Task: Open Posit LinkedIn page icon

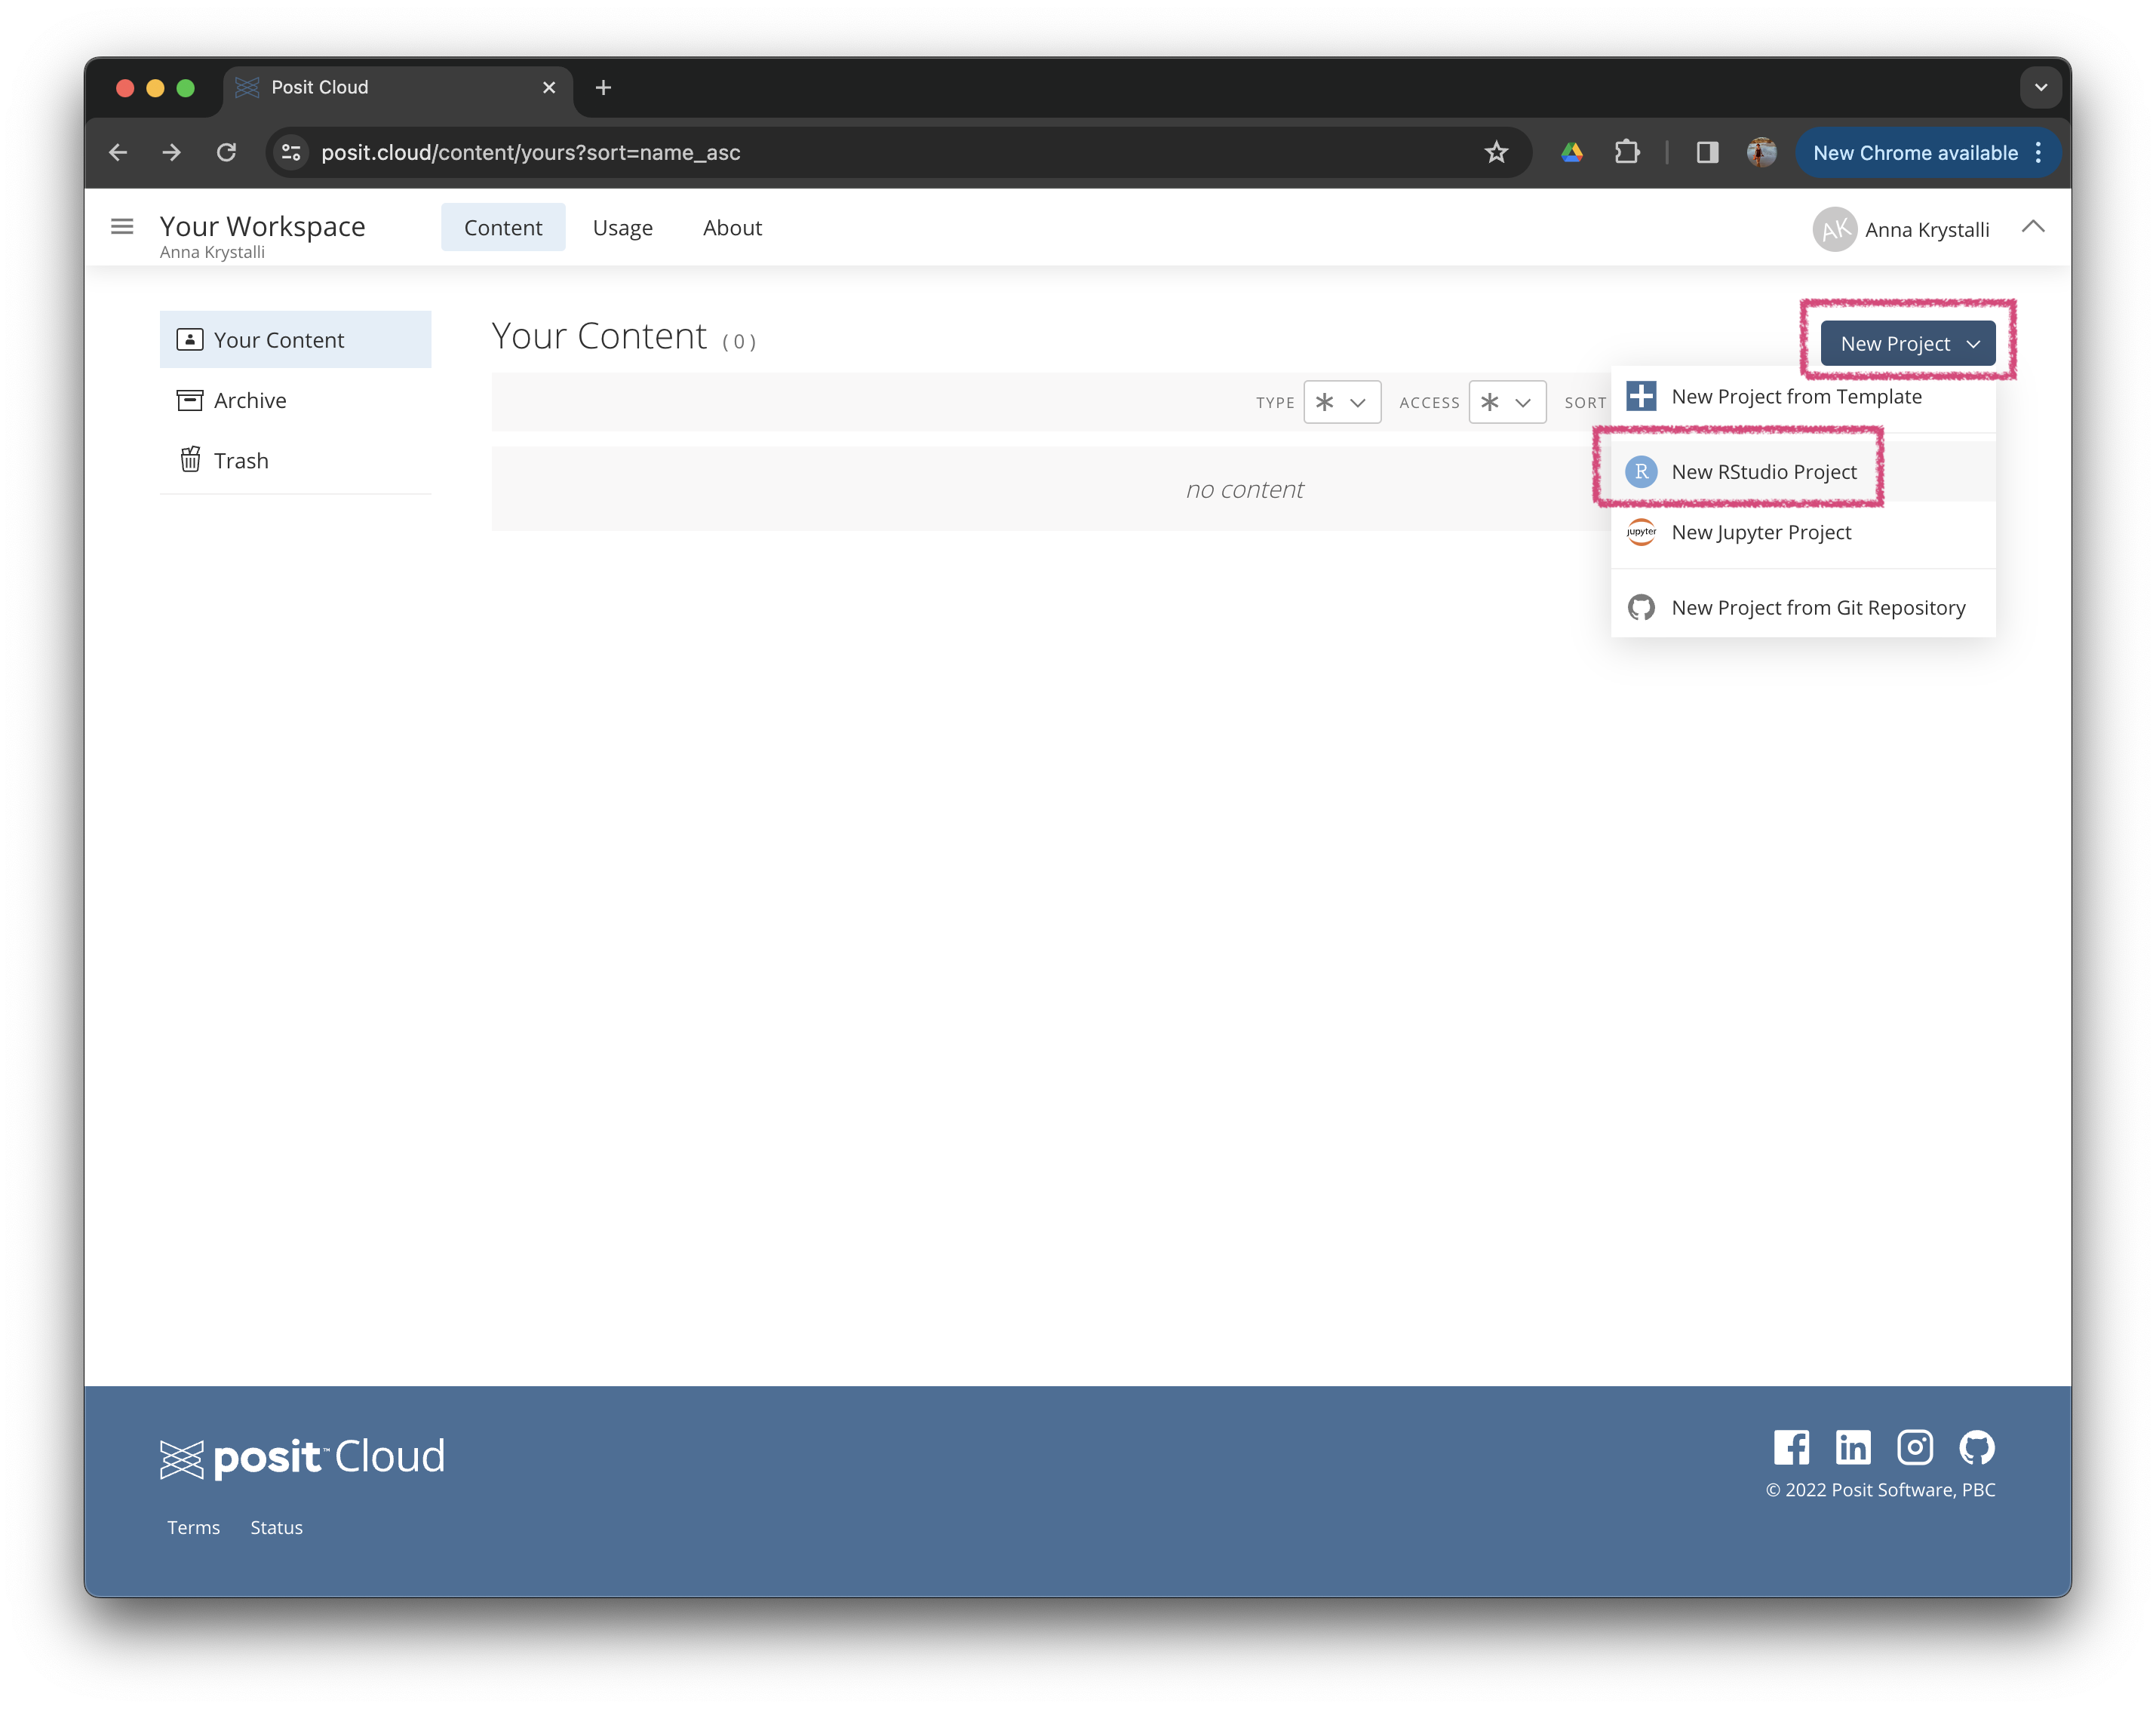Action: pyautogui.click(x=1853, y=1447)
